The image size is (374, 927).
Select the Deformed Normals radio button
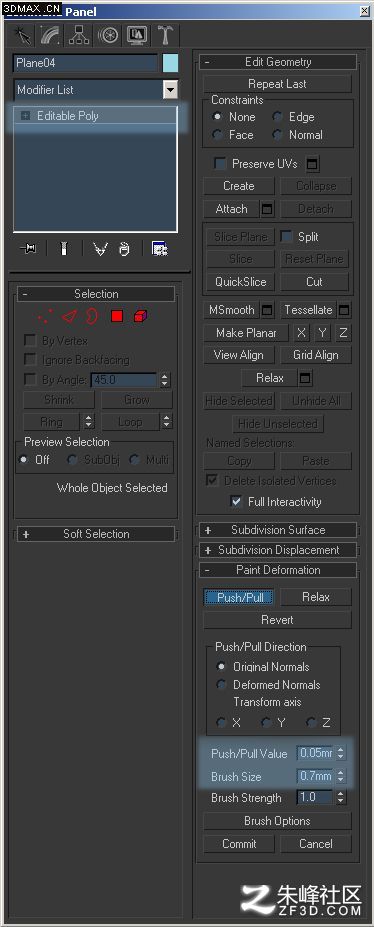(x=222, y=685)
